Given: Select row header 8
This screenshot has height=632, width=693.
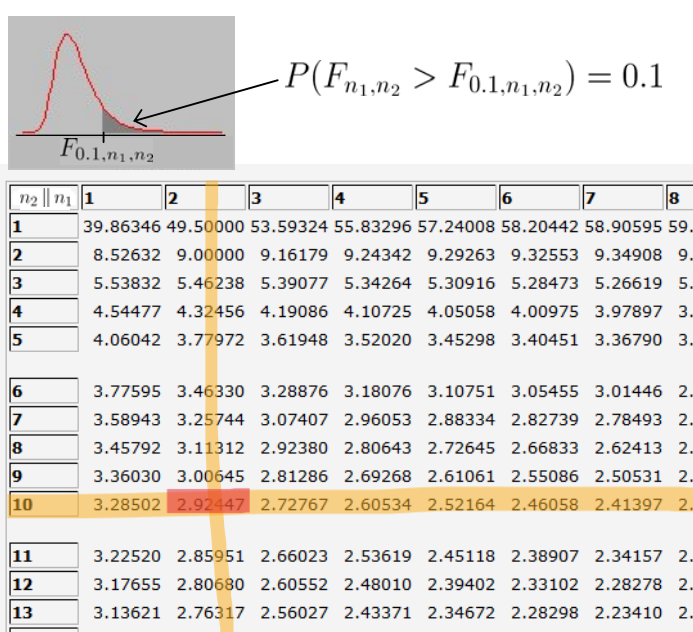Looking at the screenshot, I should point(43,449).
